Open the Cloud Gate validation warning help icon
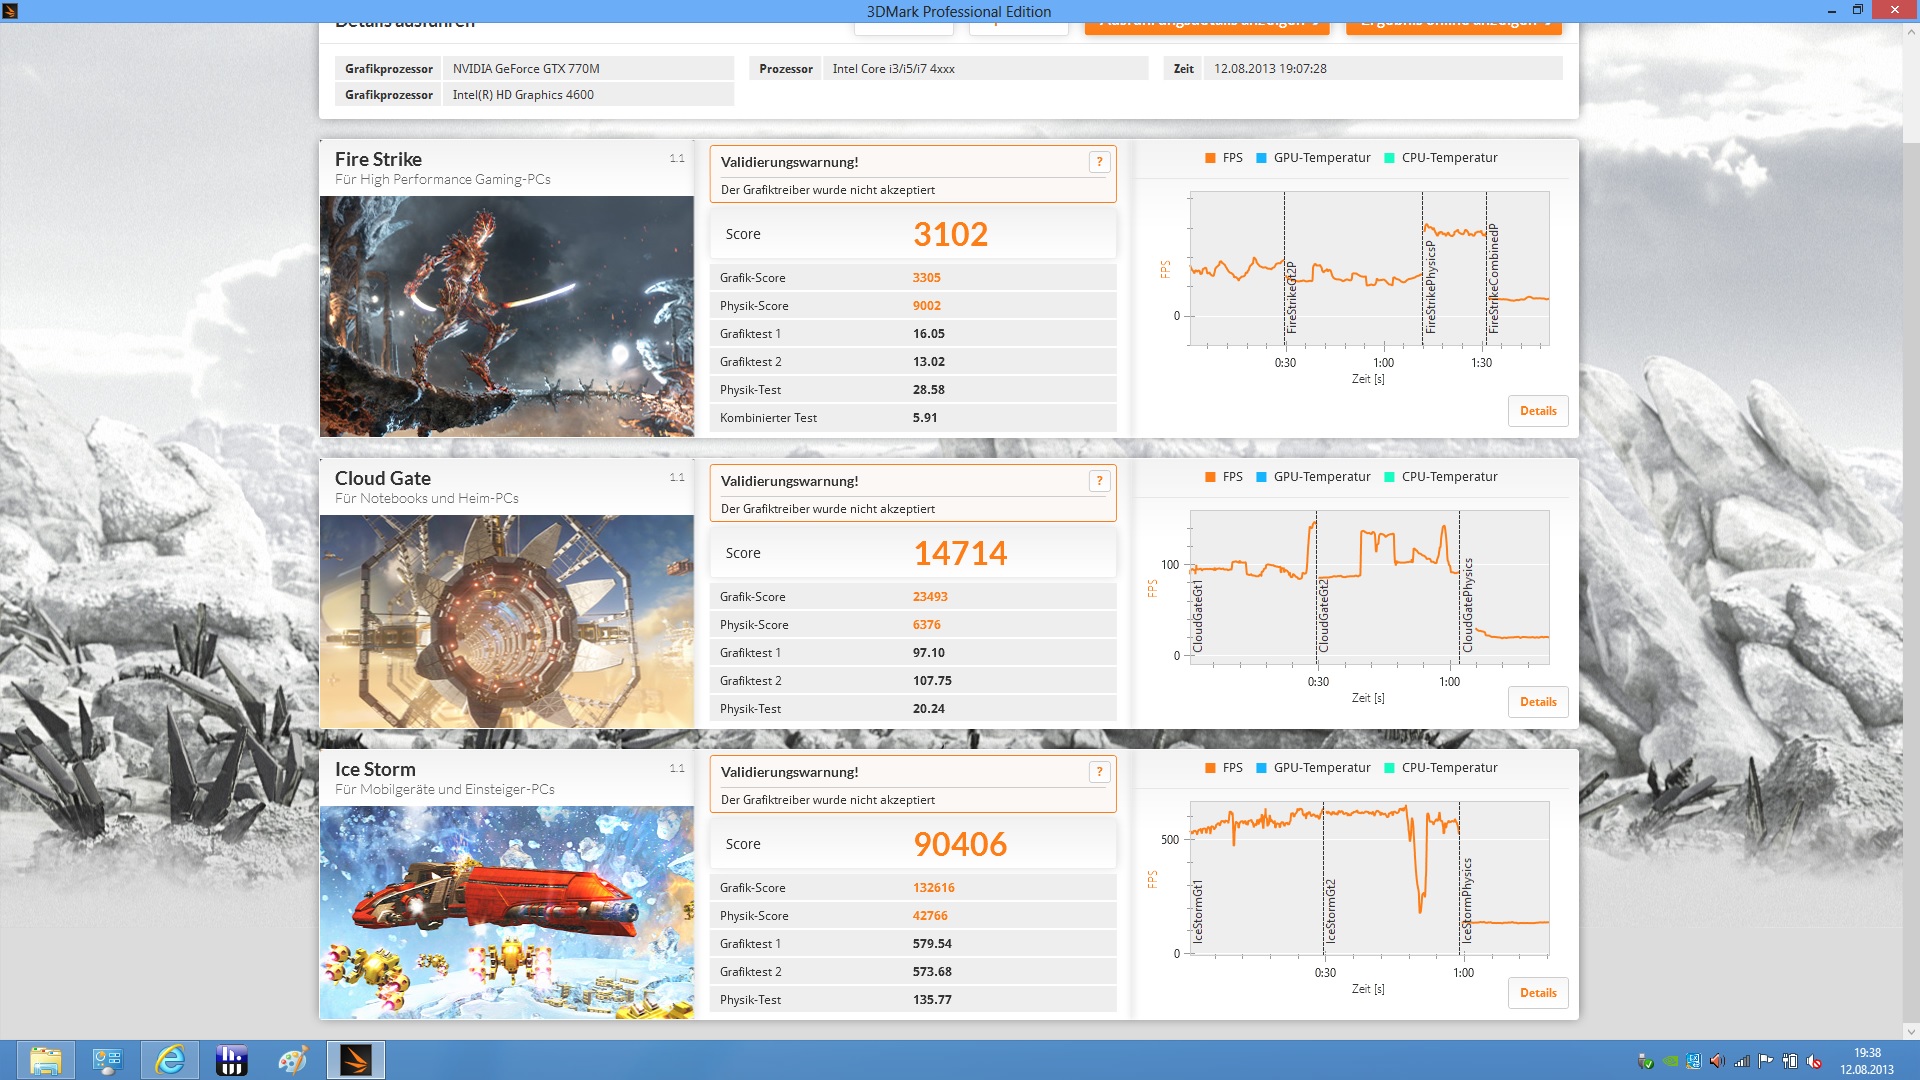1920x1080 pixels. (x=1099, y=481)
